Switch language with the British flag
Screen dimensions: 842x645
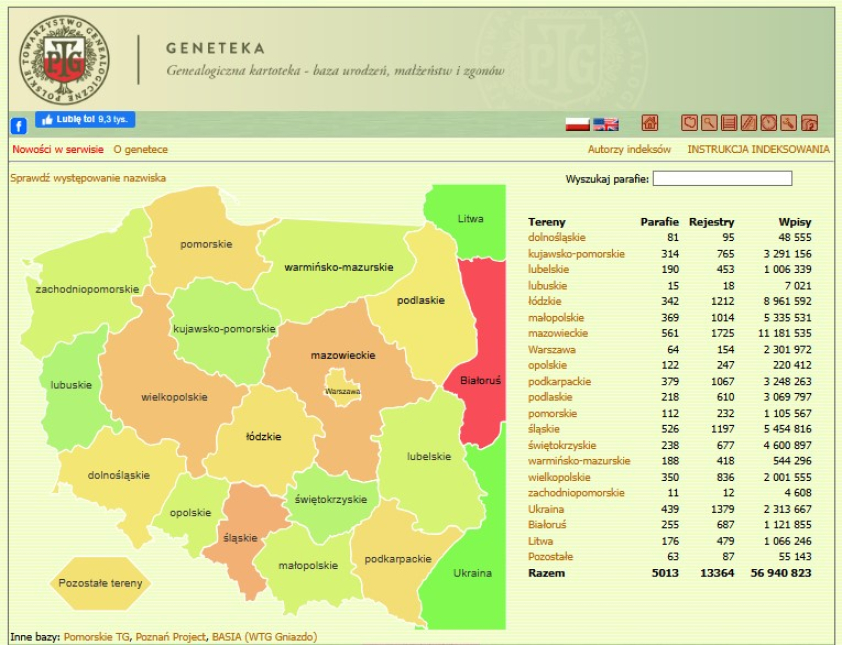click(x=606, y=125)
